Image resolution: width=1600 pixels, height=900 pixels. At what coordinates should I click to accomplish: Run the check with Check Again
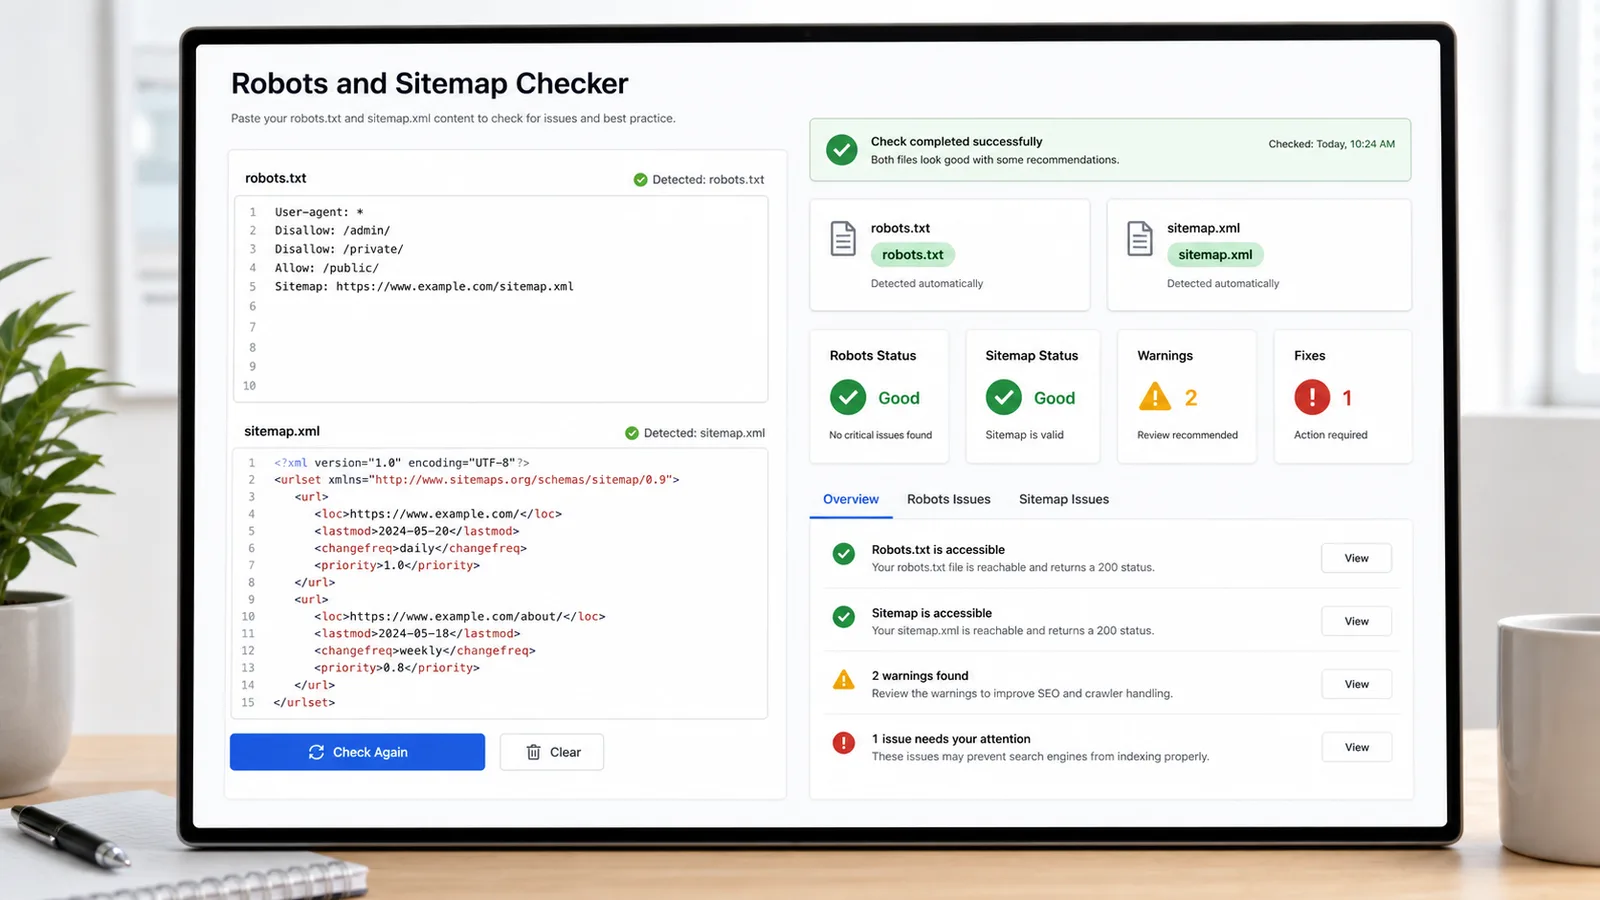[357, 752]
